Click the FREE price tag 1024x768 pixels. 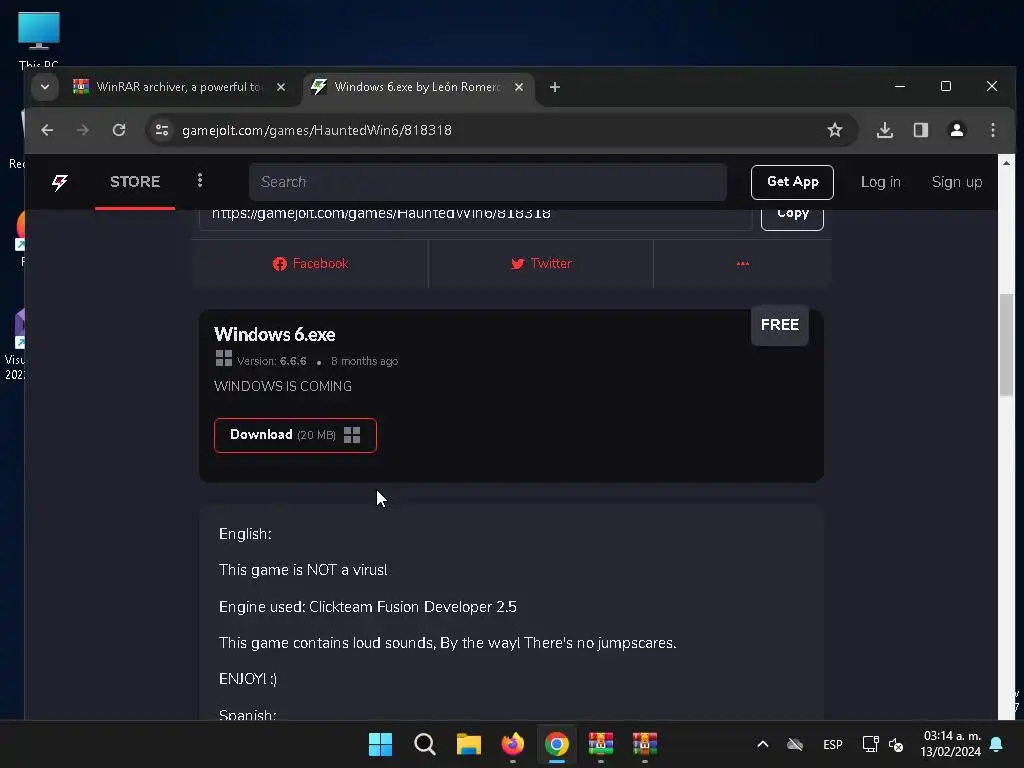click(779, 325)
